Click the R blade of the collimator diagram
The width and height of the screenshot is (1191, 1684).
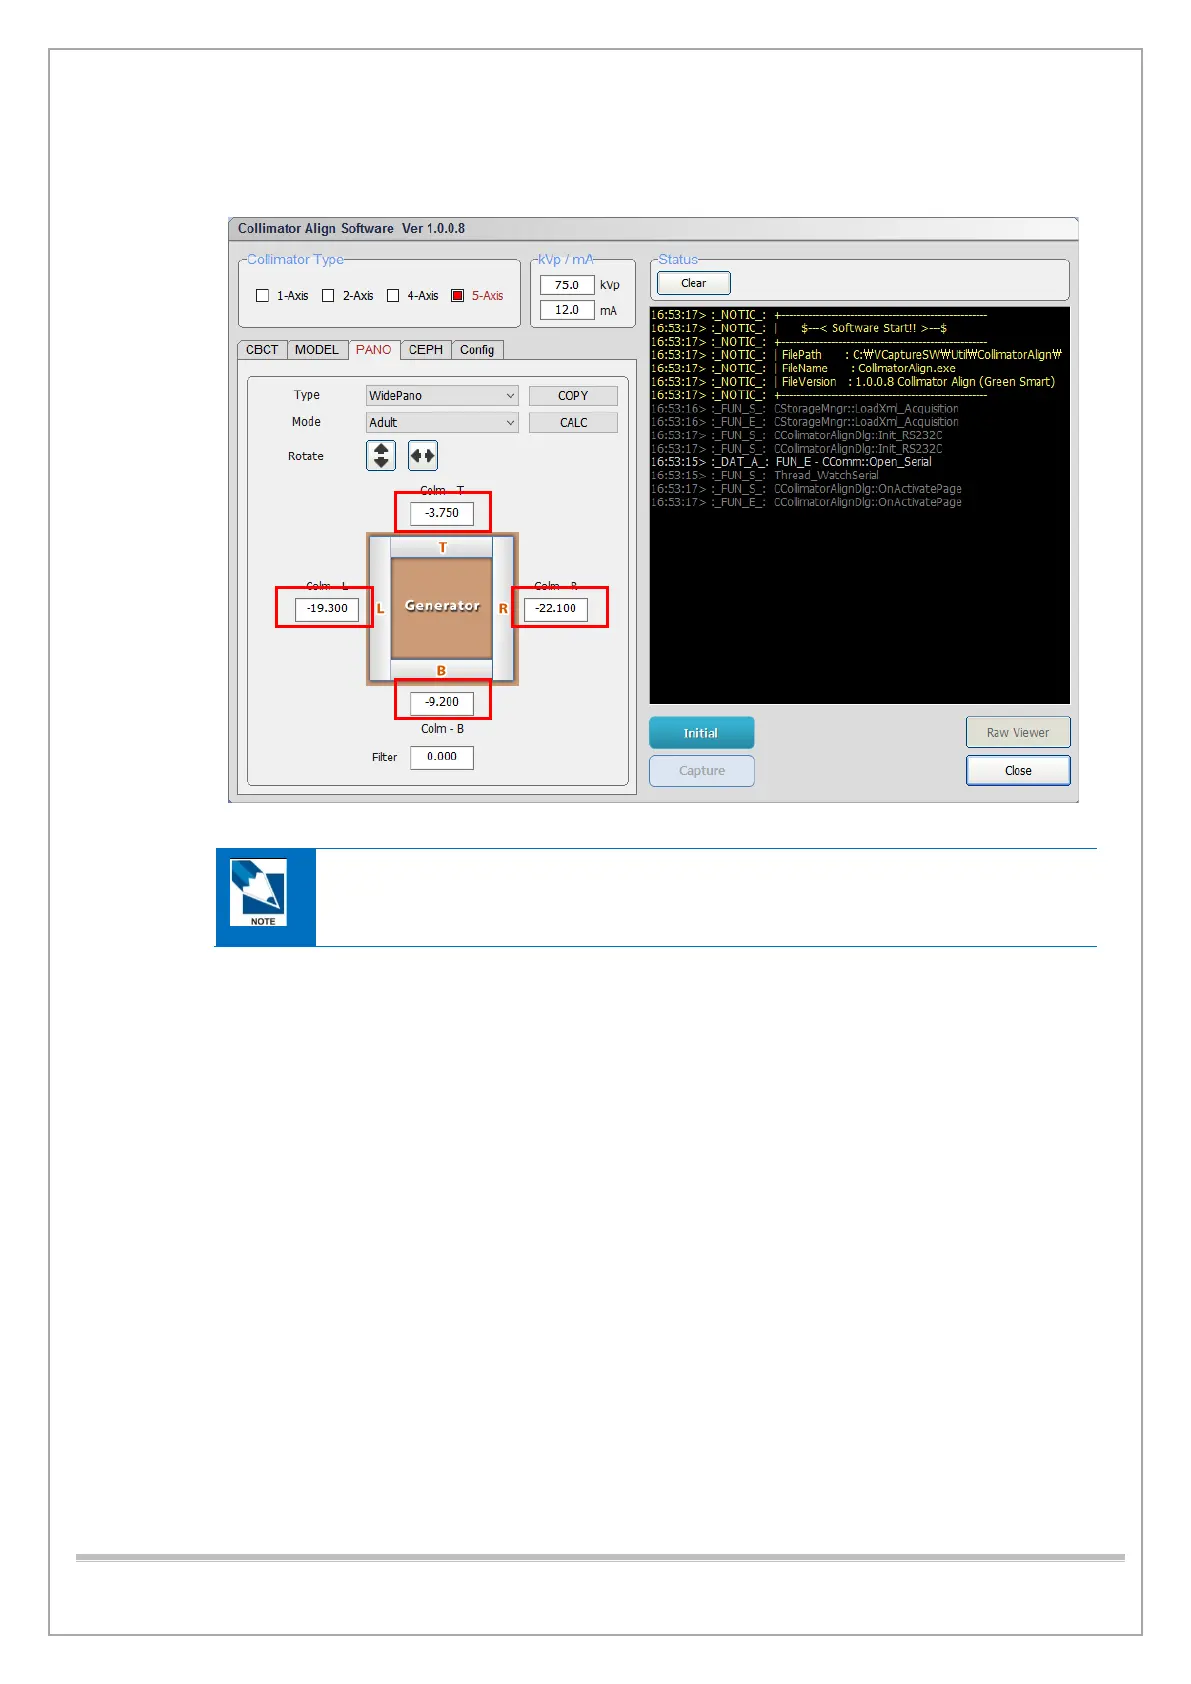(503, 608)
